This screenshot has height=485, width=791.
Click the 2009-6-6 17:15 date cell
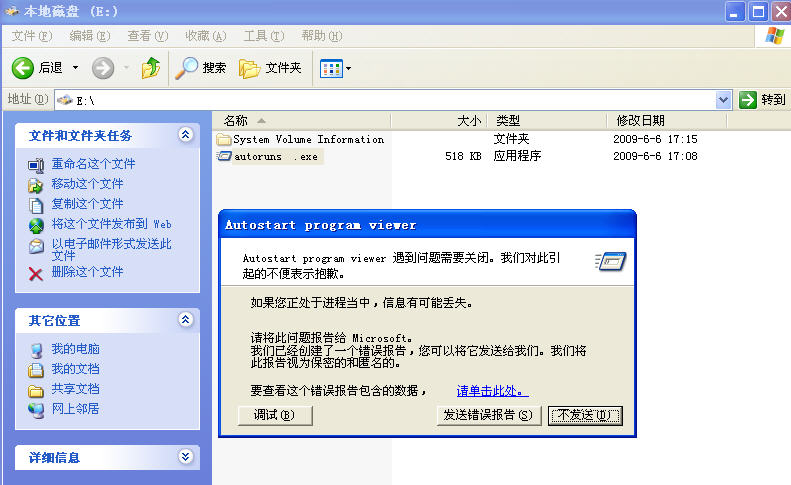coord(655,139)
